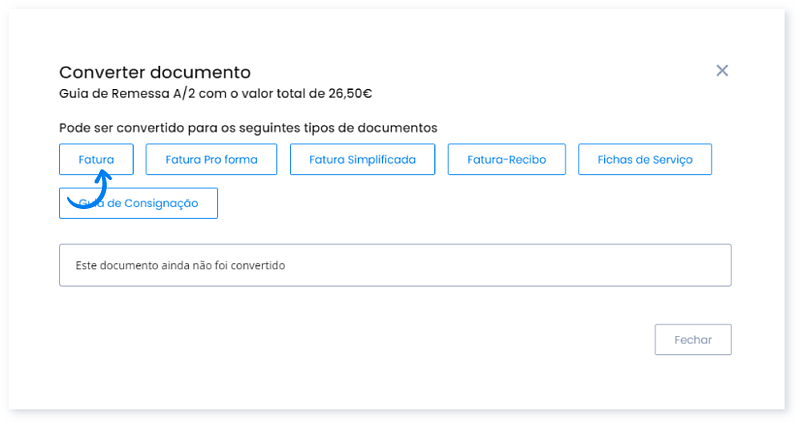Screen dimensions: 800x424
Task: Open service sheets conversion option
Action: 644,160
